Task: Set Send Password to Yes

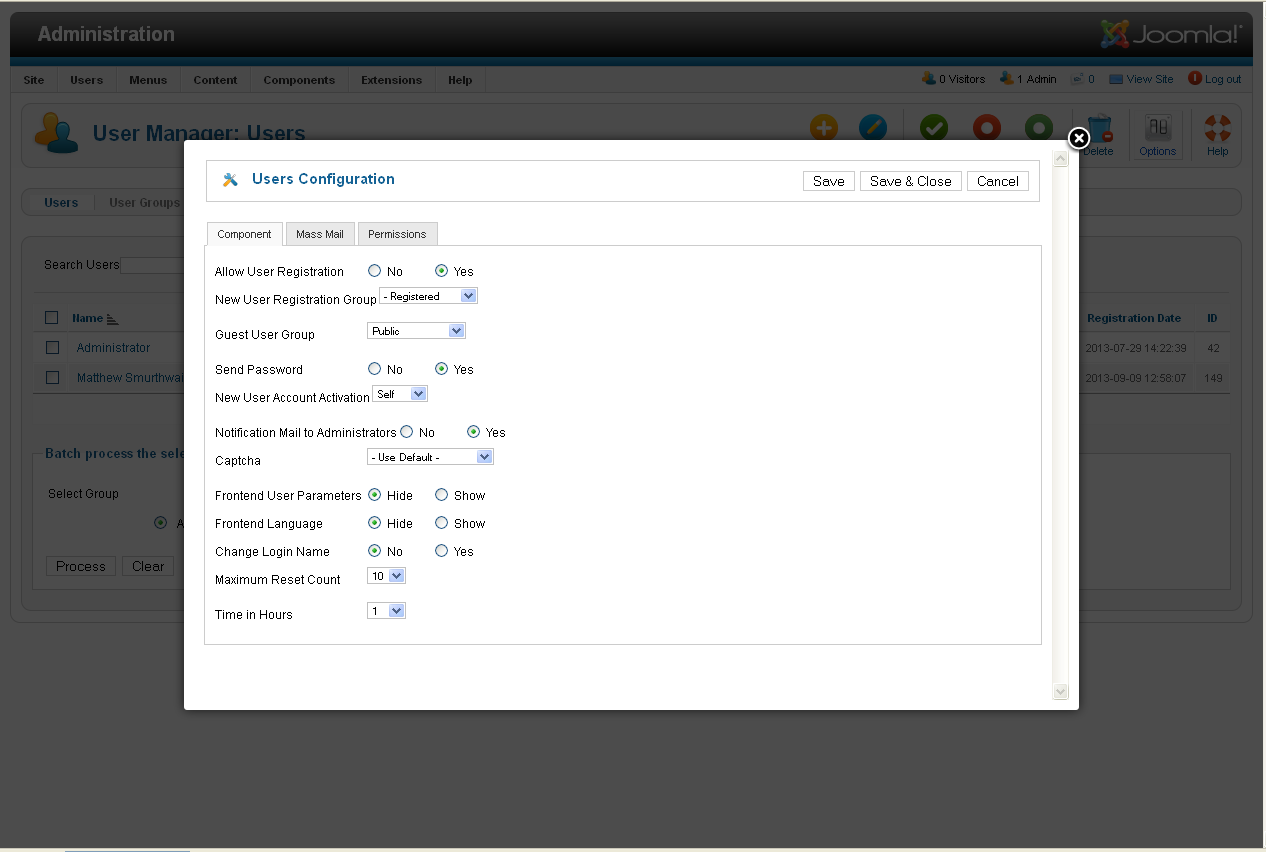Action: pyautogui.click(x=441, y=368)
